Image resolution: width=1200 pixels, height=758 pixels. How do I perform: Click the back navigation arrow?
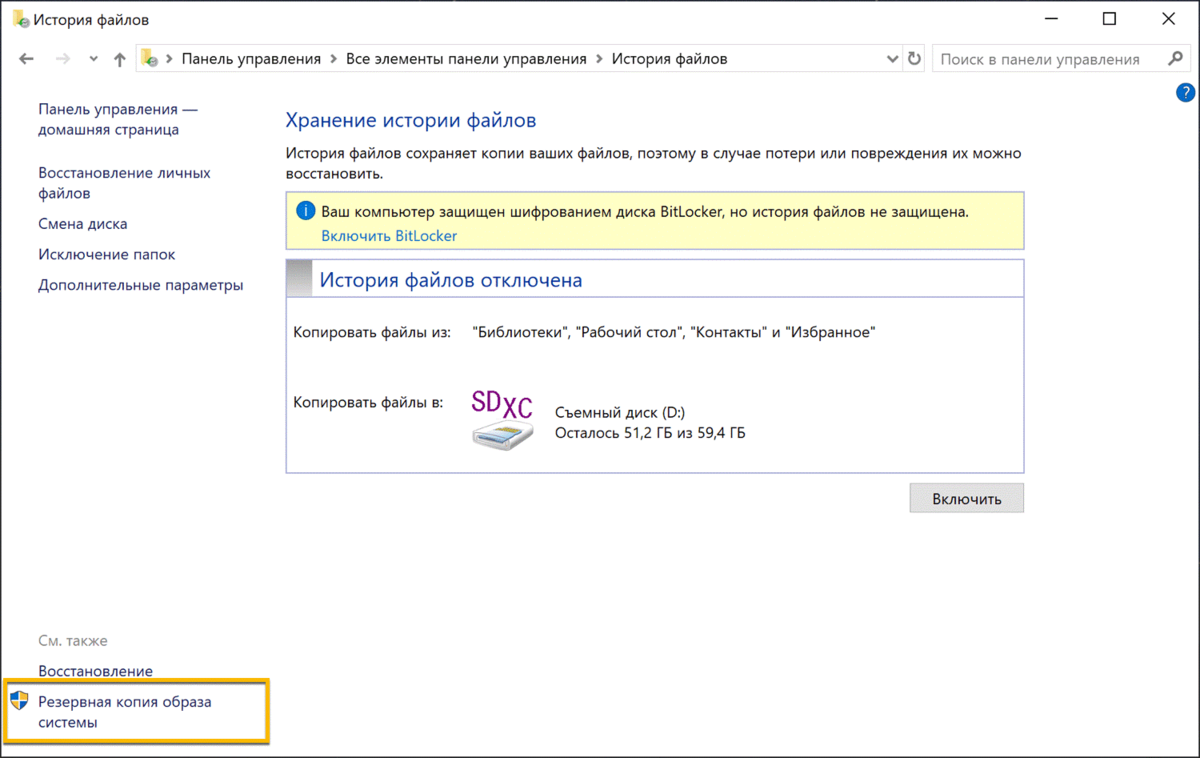26,58
